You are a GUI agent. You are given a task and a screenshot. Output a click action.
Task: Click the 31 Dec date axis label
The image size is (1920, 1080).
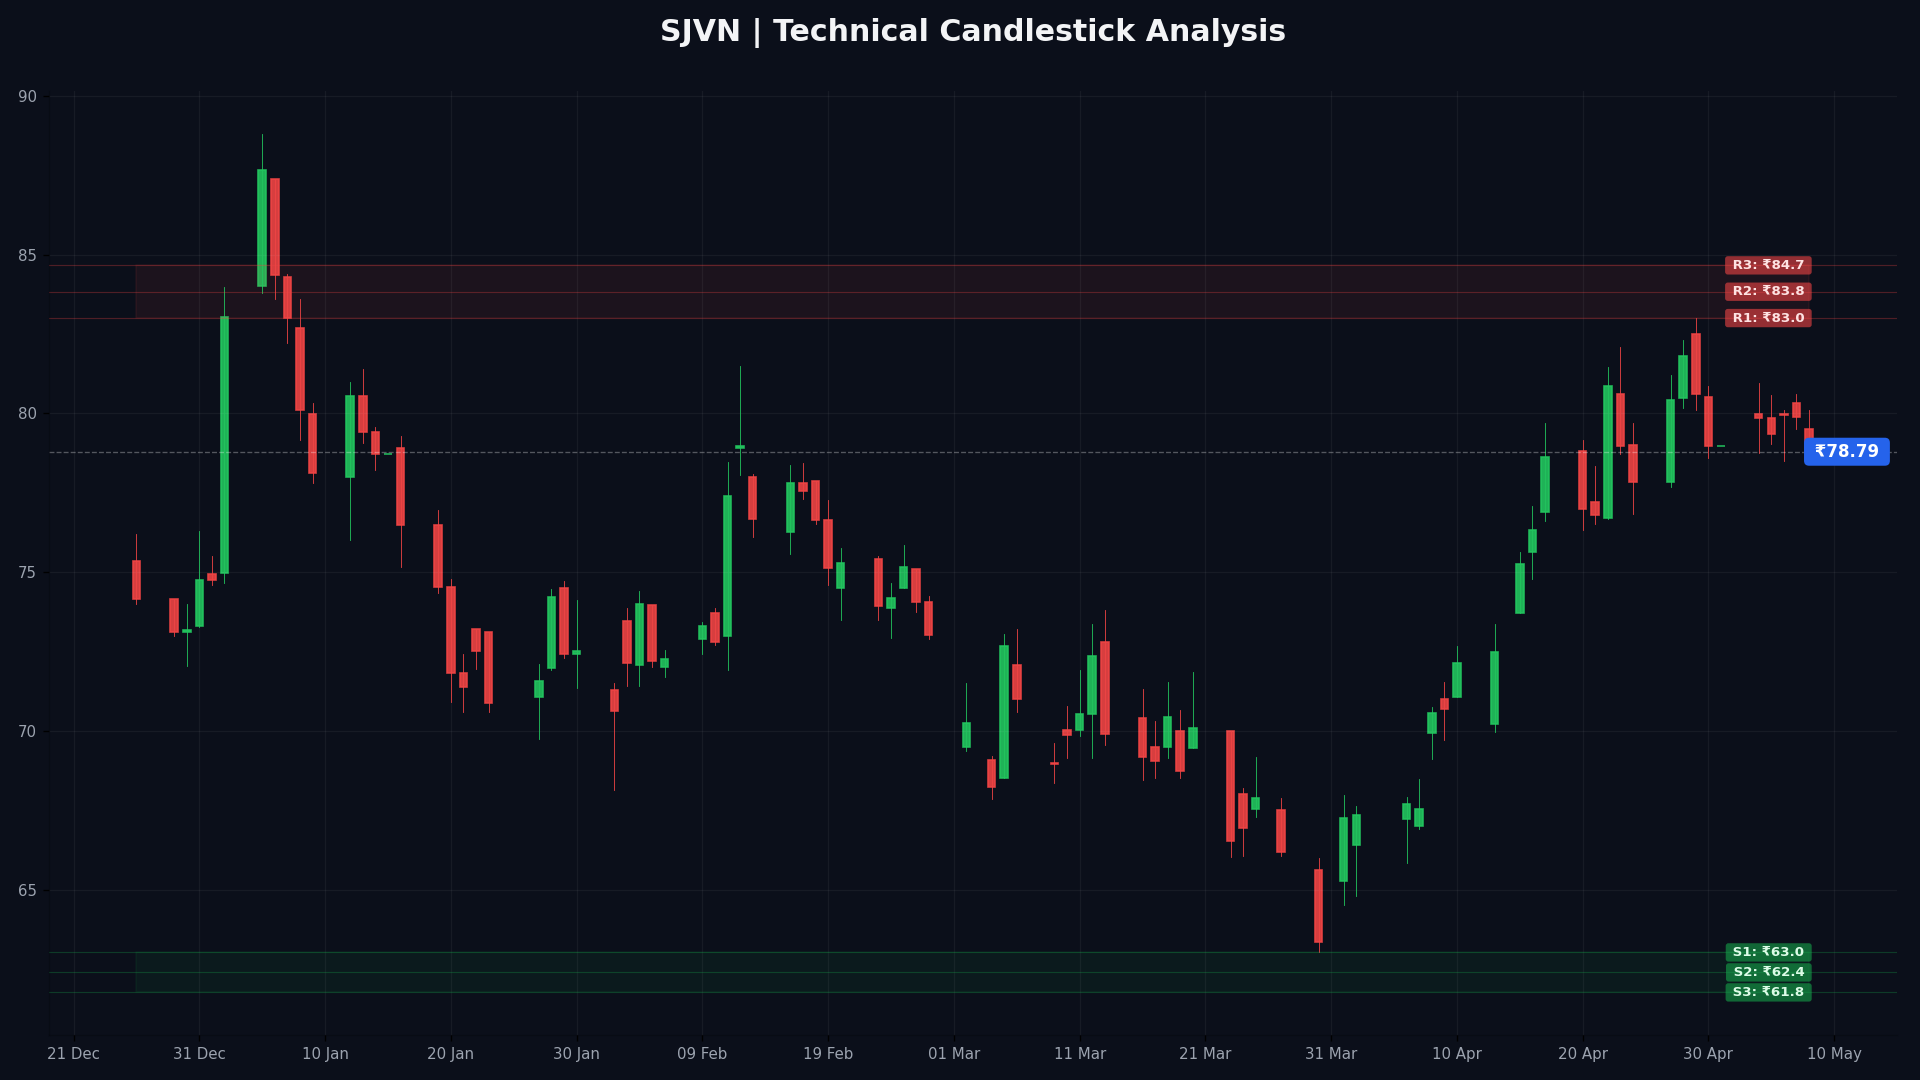pyautogui.click(x=199, y=1054)
